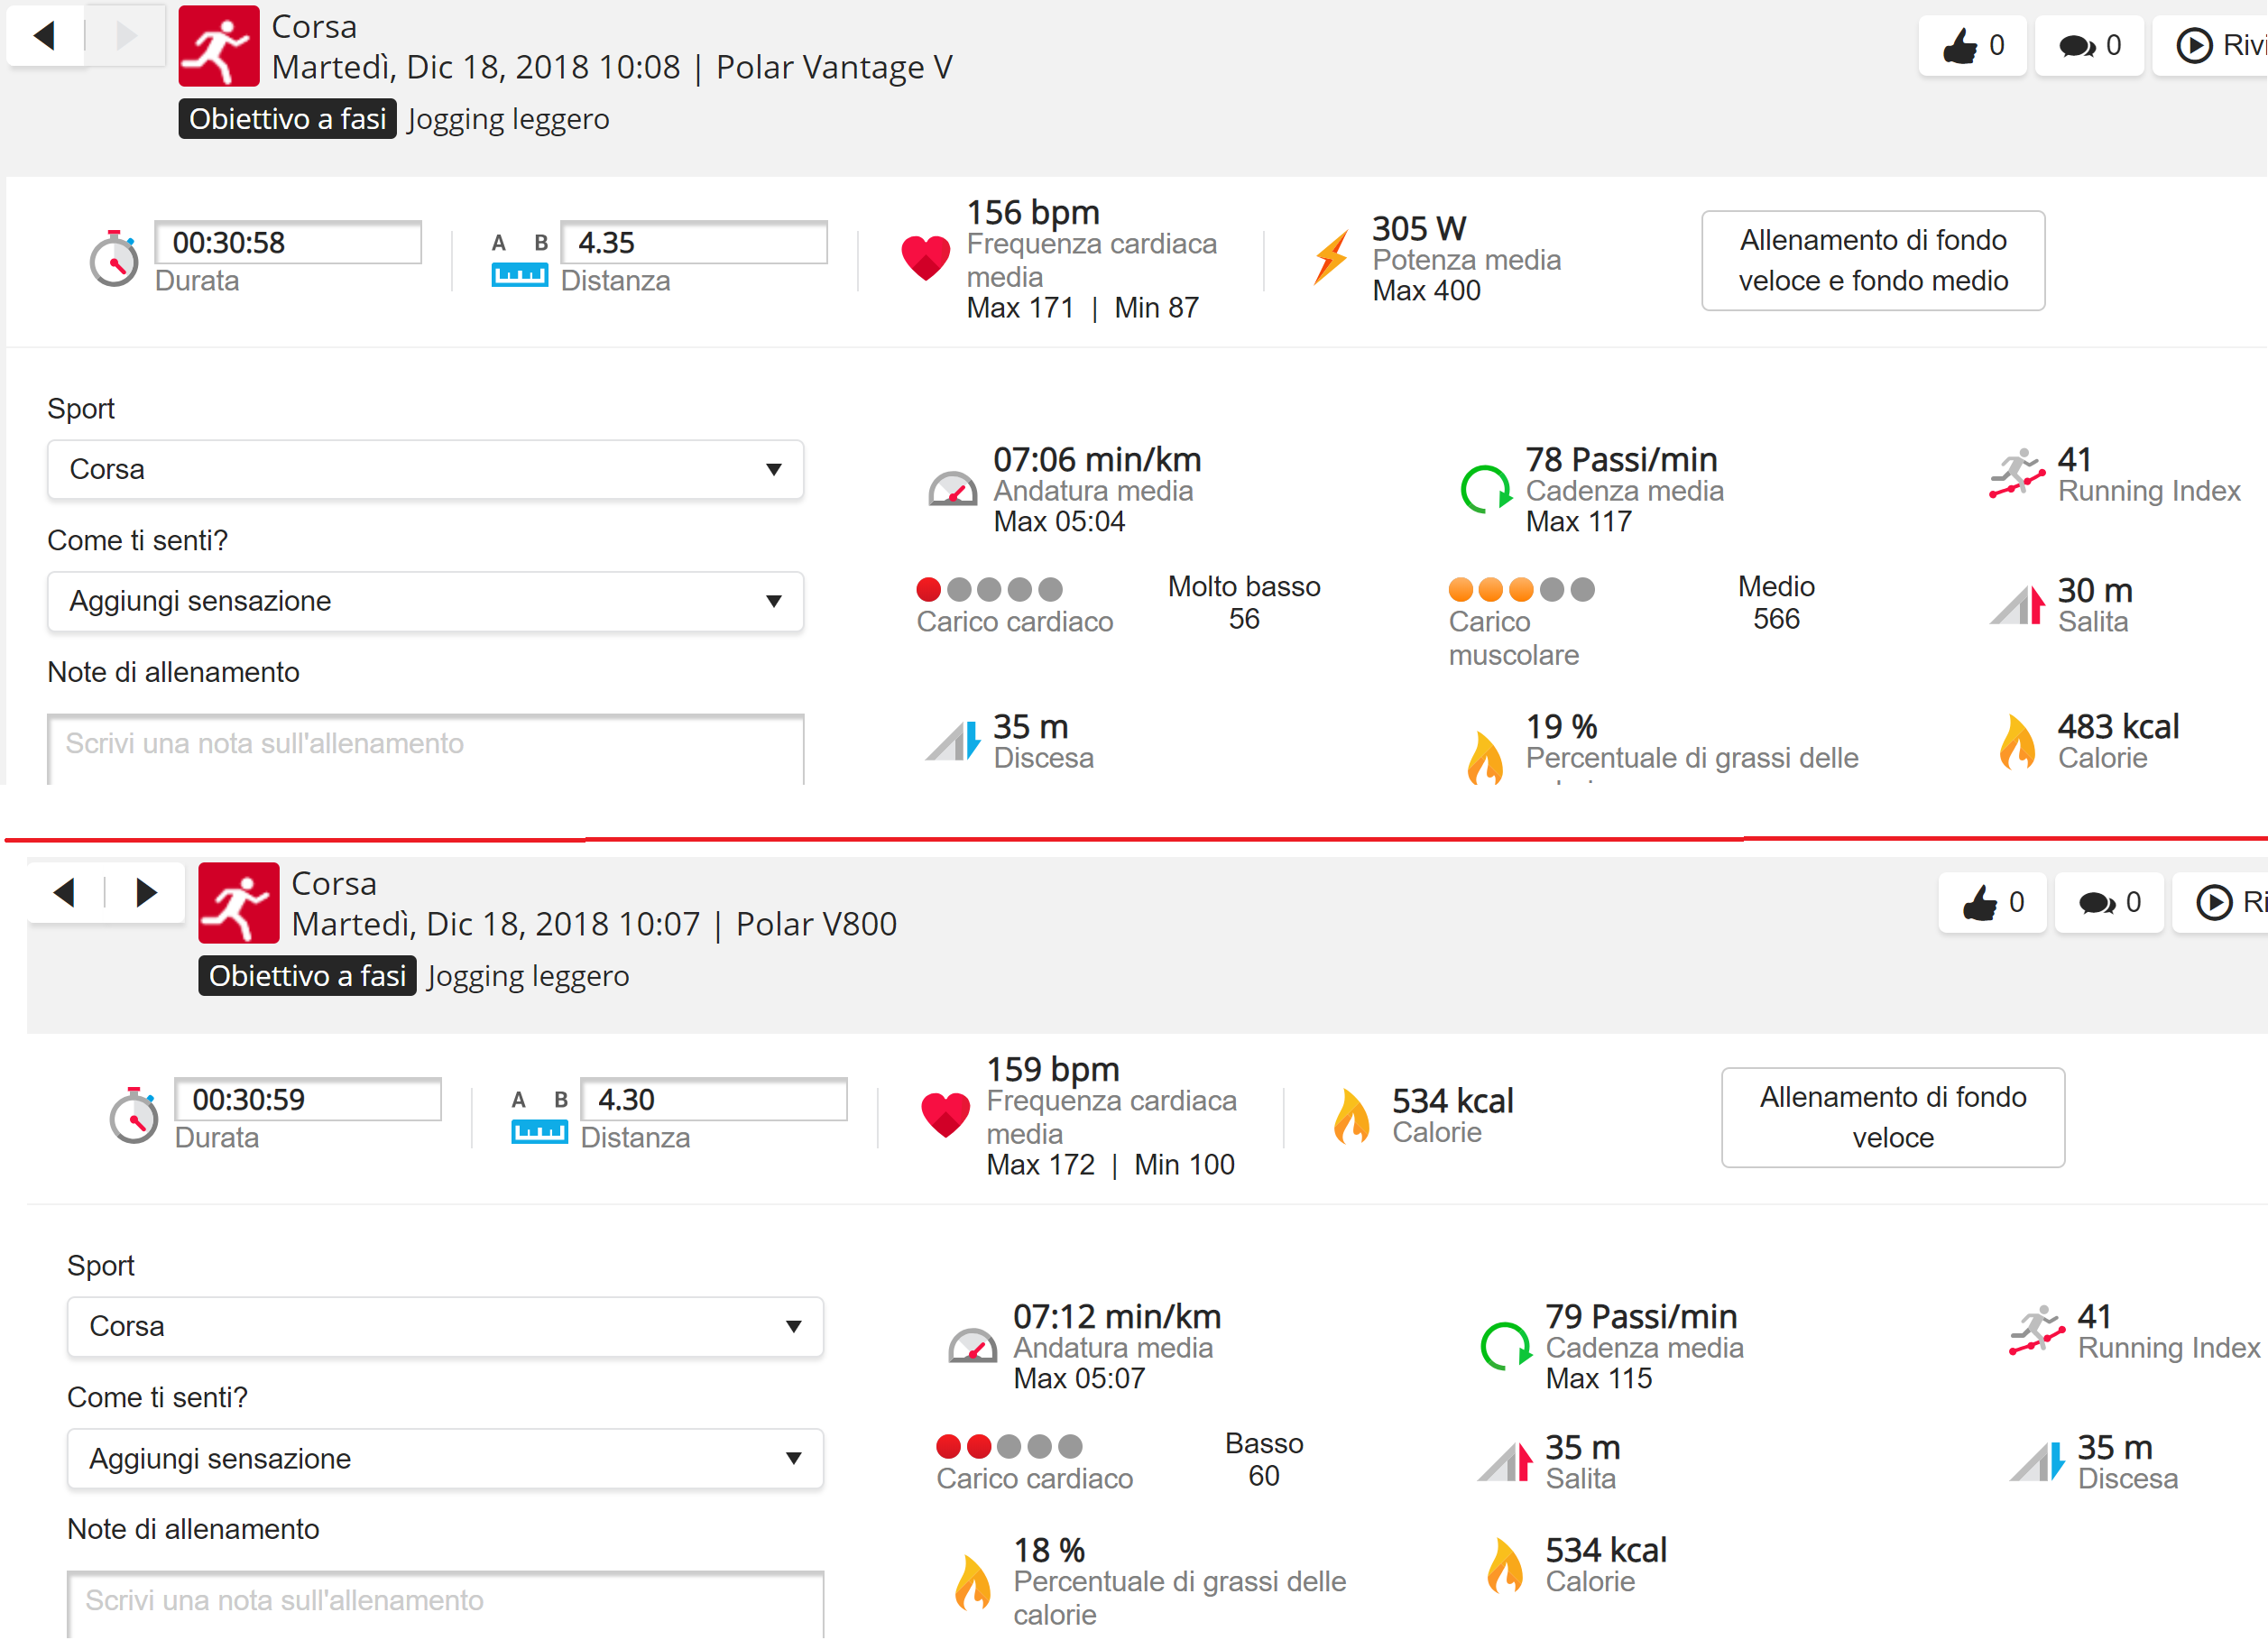The height and width of the screenshot is (1640, 2268).
Task: Open the top Sport dropdown showing Corsa
Action: click(425, 470)
